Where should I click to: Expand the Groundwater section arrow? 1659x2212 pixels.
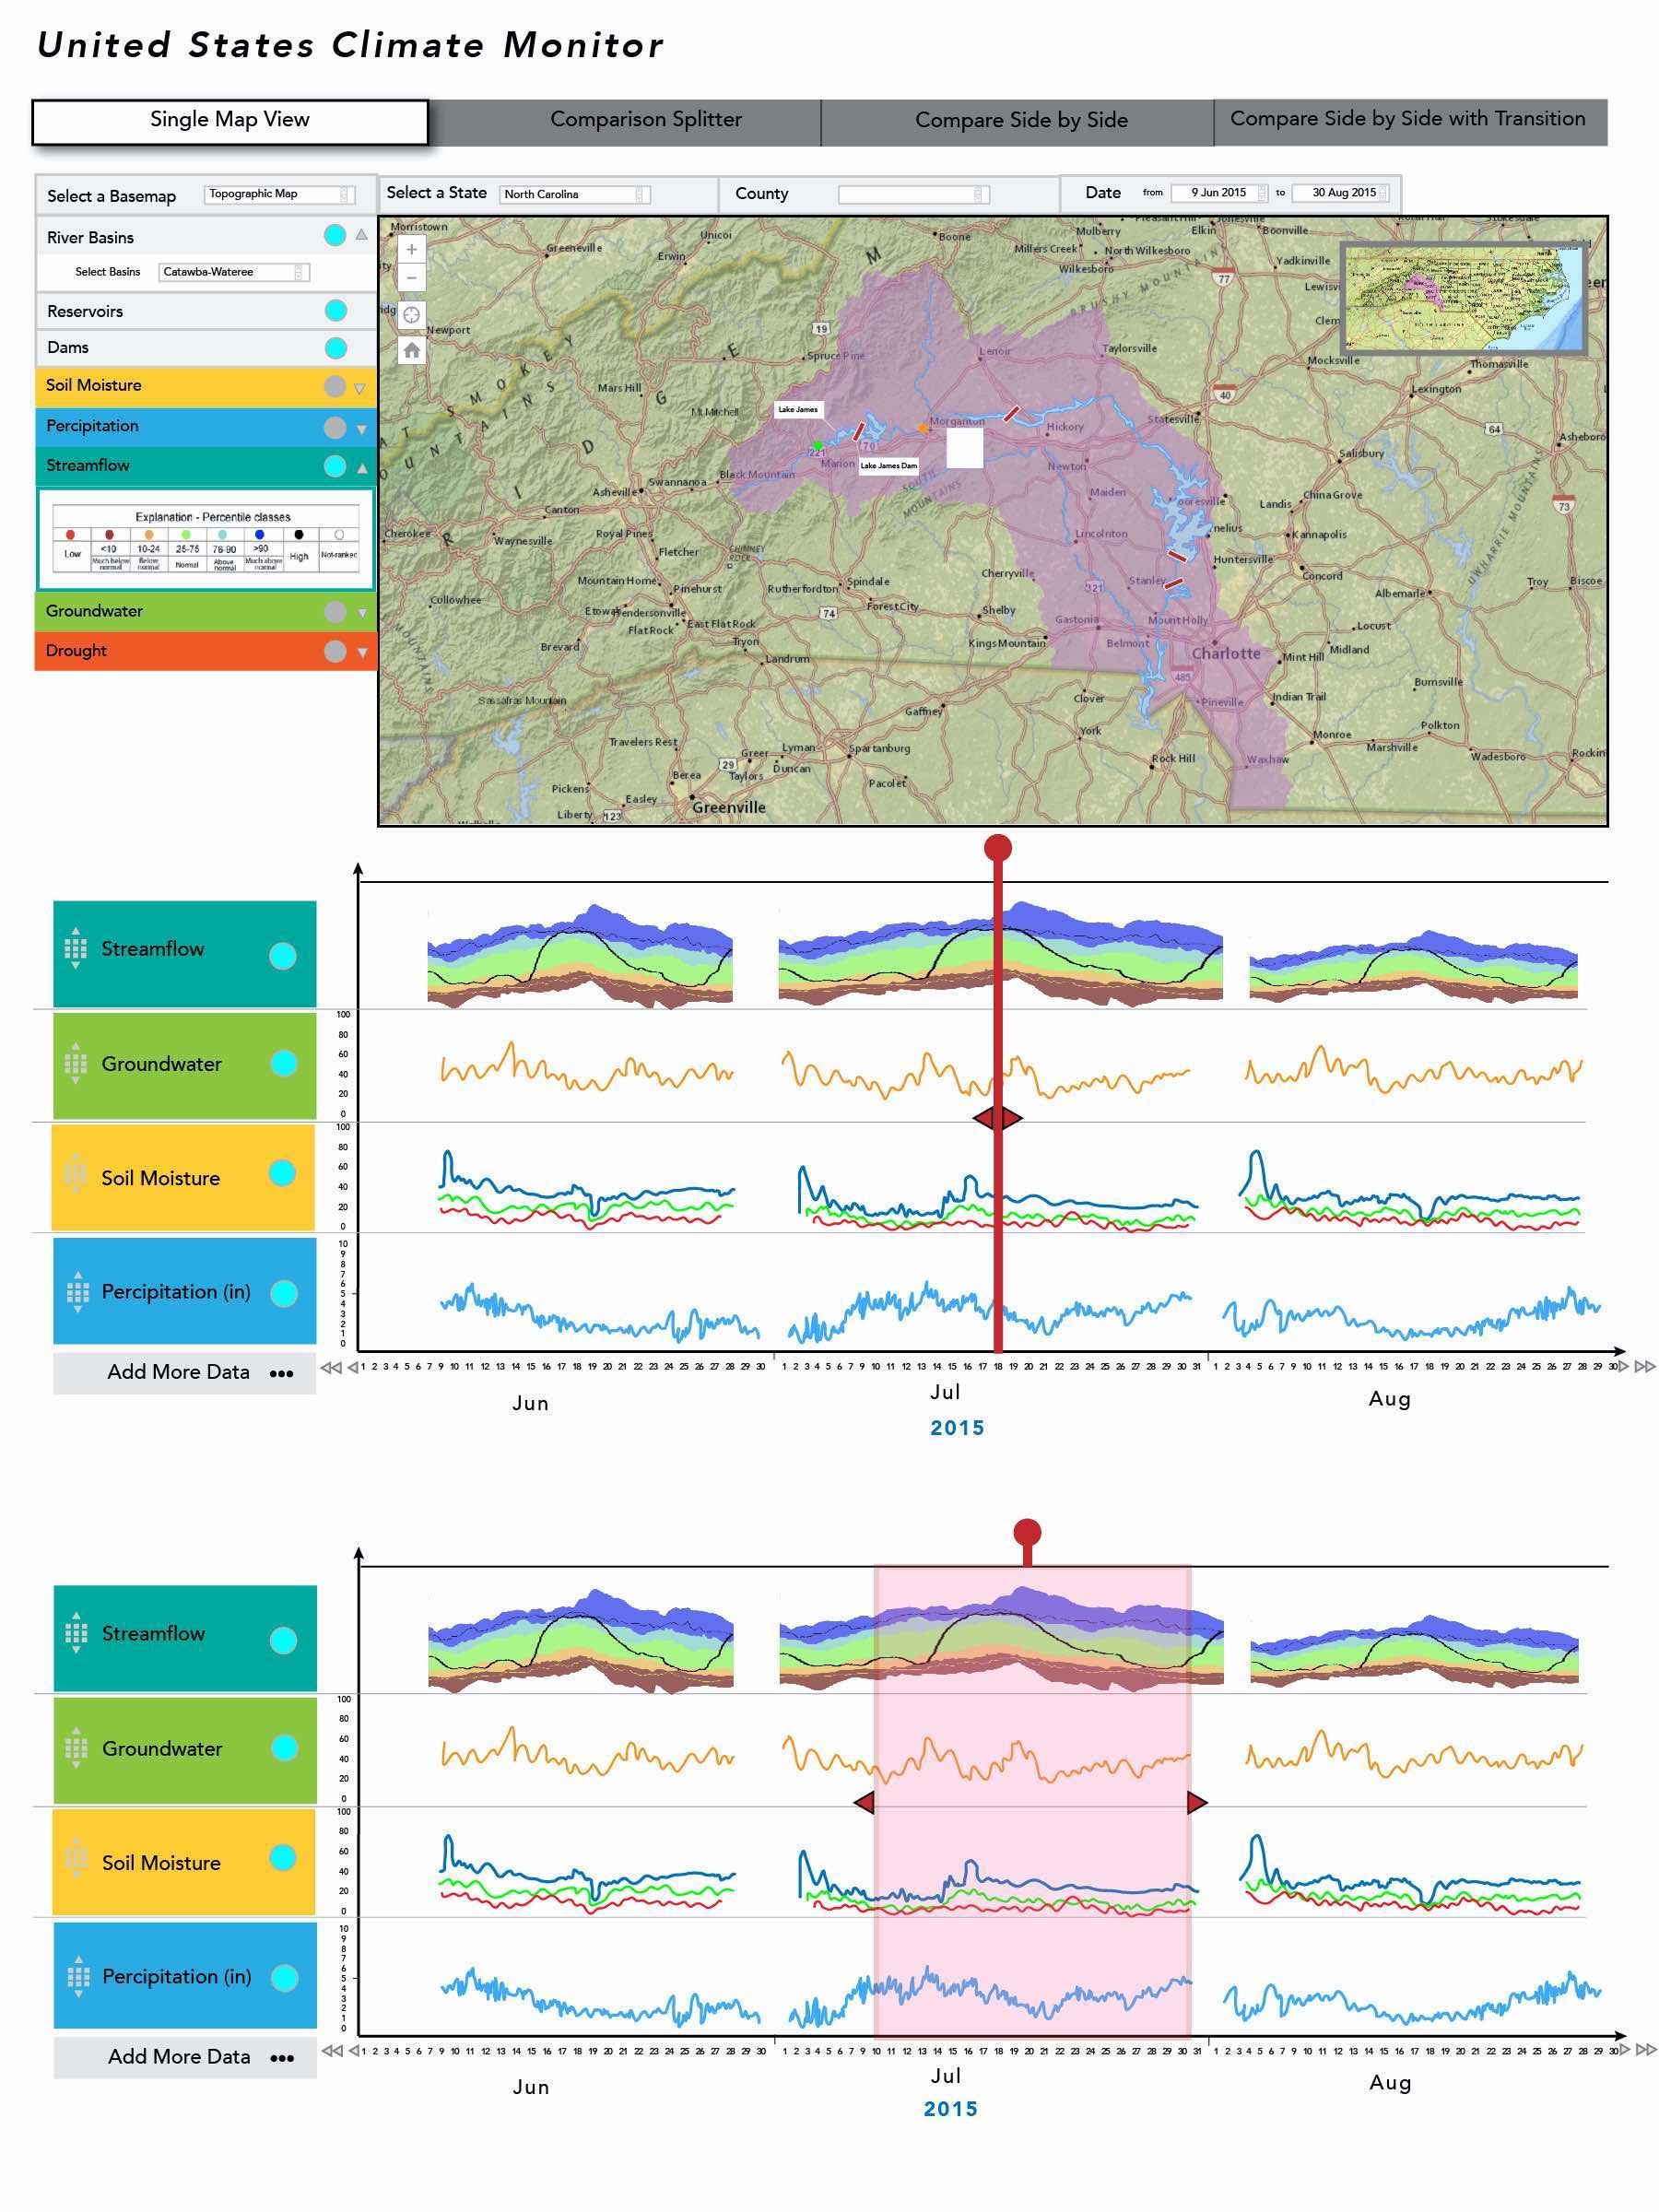coord(362,613)
